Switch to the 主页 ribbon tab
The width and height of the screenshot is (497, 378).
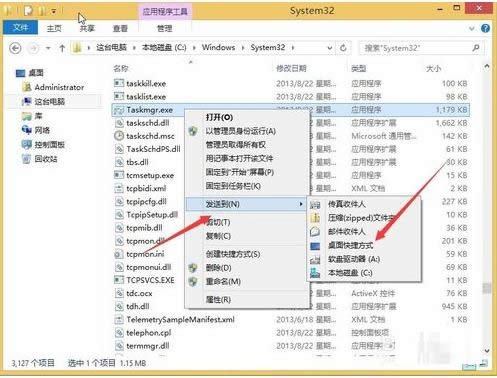(54, 28)
